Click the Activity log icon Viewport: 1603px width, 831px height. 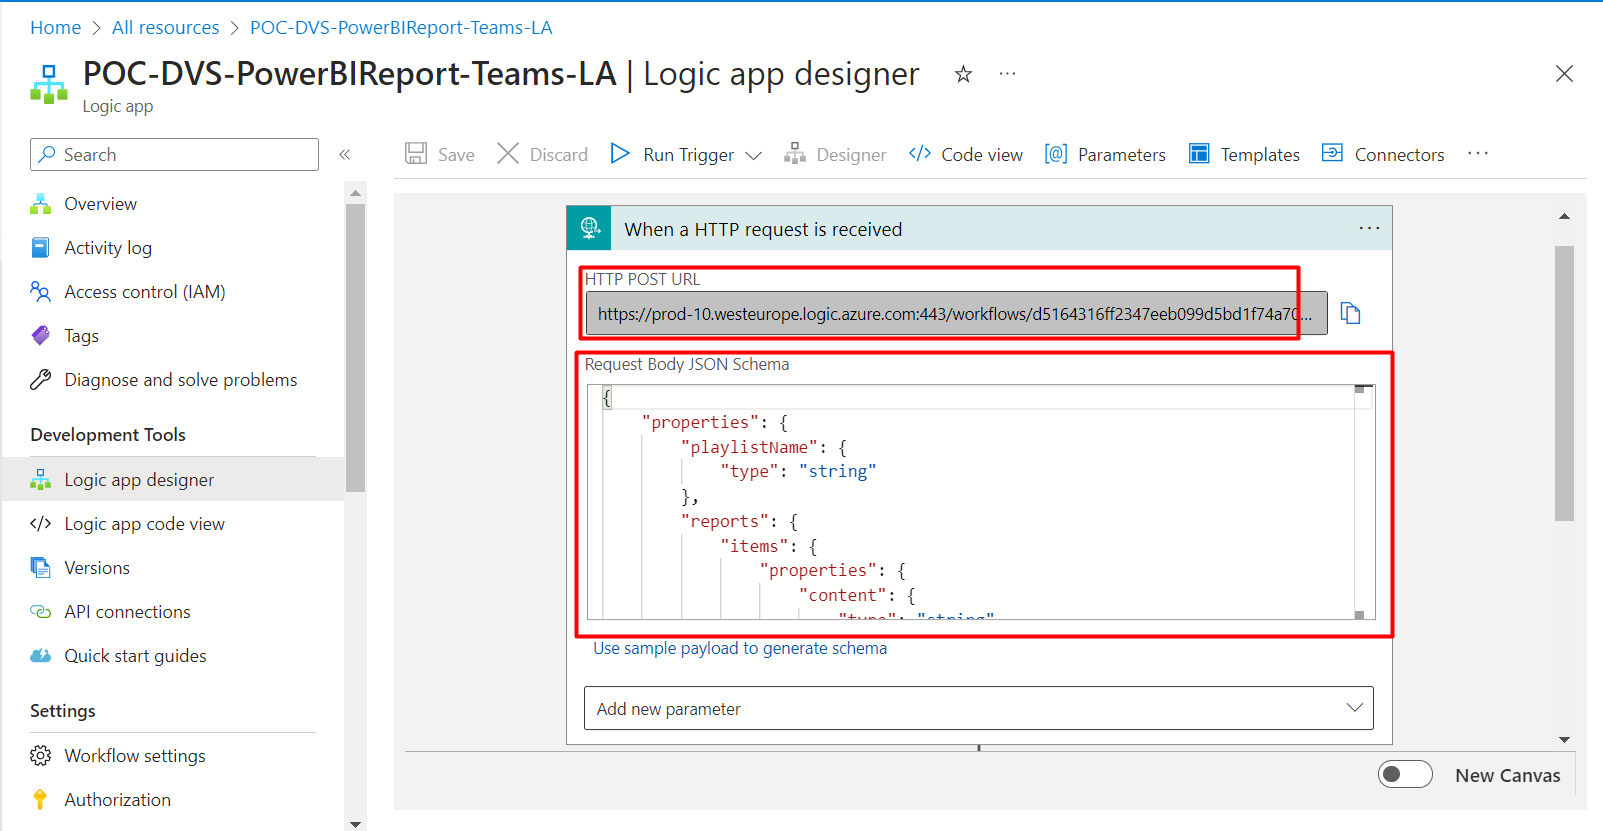[40, 247]
